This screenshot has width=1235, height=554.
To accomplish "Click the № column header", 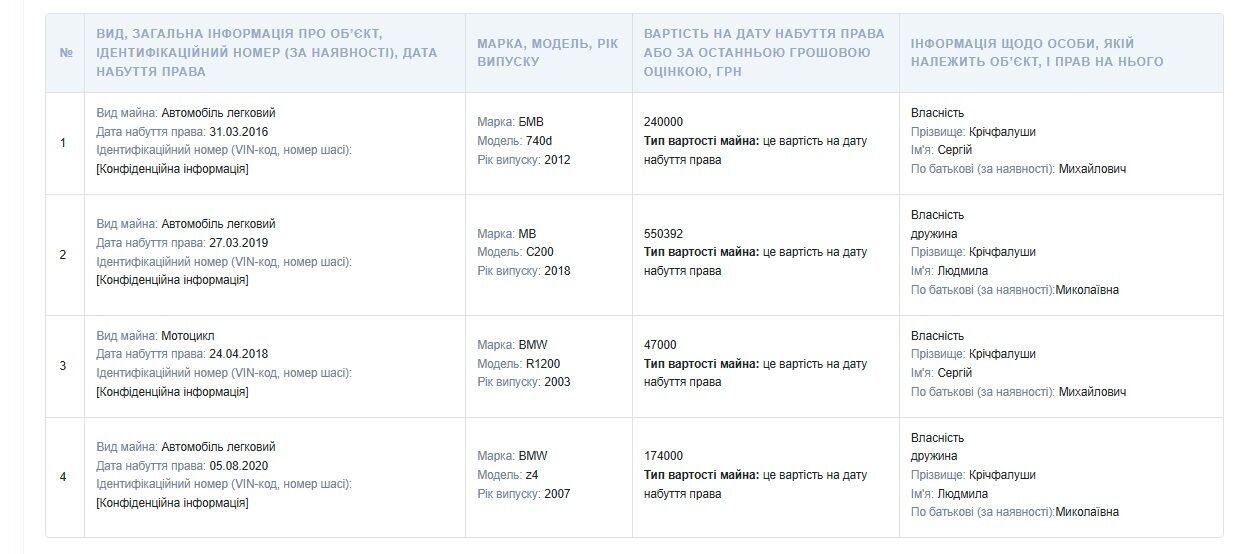I will [x=65, y=53].
